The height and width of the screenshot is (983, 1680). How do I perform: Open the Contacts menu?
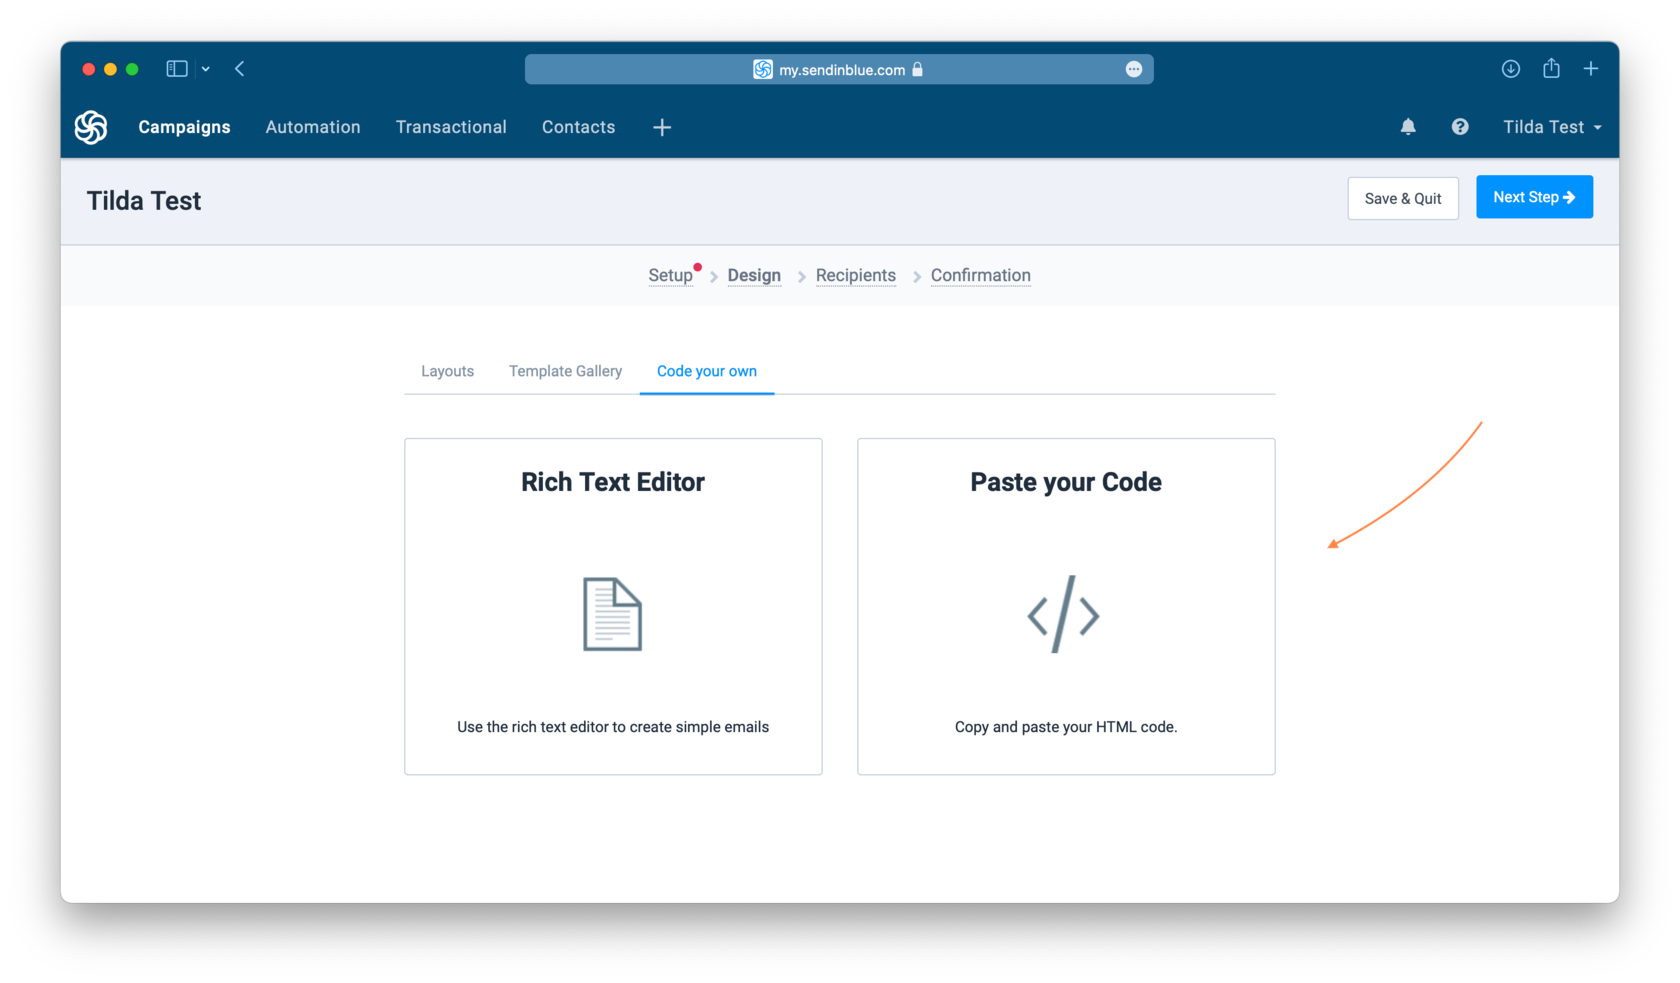pyautogui.click(x=579, y=127)
